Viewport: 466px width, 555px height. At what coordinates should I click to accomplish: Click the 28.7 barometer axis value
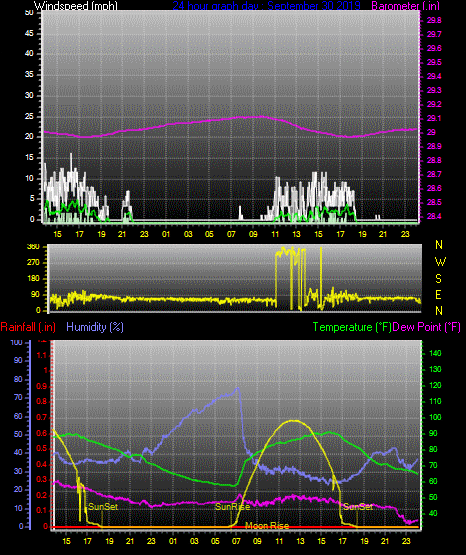[434, 174]
